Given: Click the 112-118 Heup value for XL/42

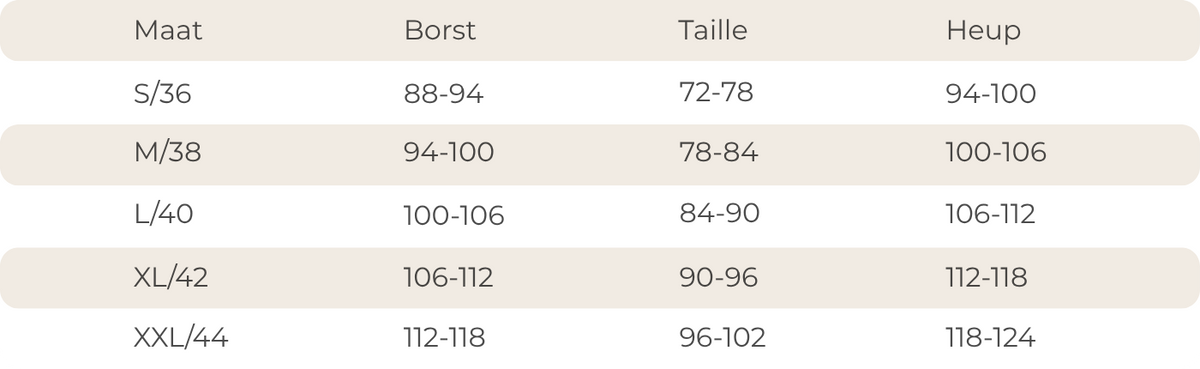Looking at the screenshot, I should (987, 277).
